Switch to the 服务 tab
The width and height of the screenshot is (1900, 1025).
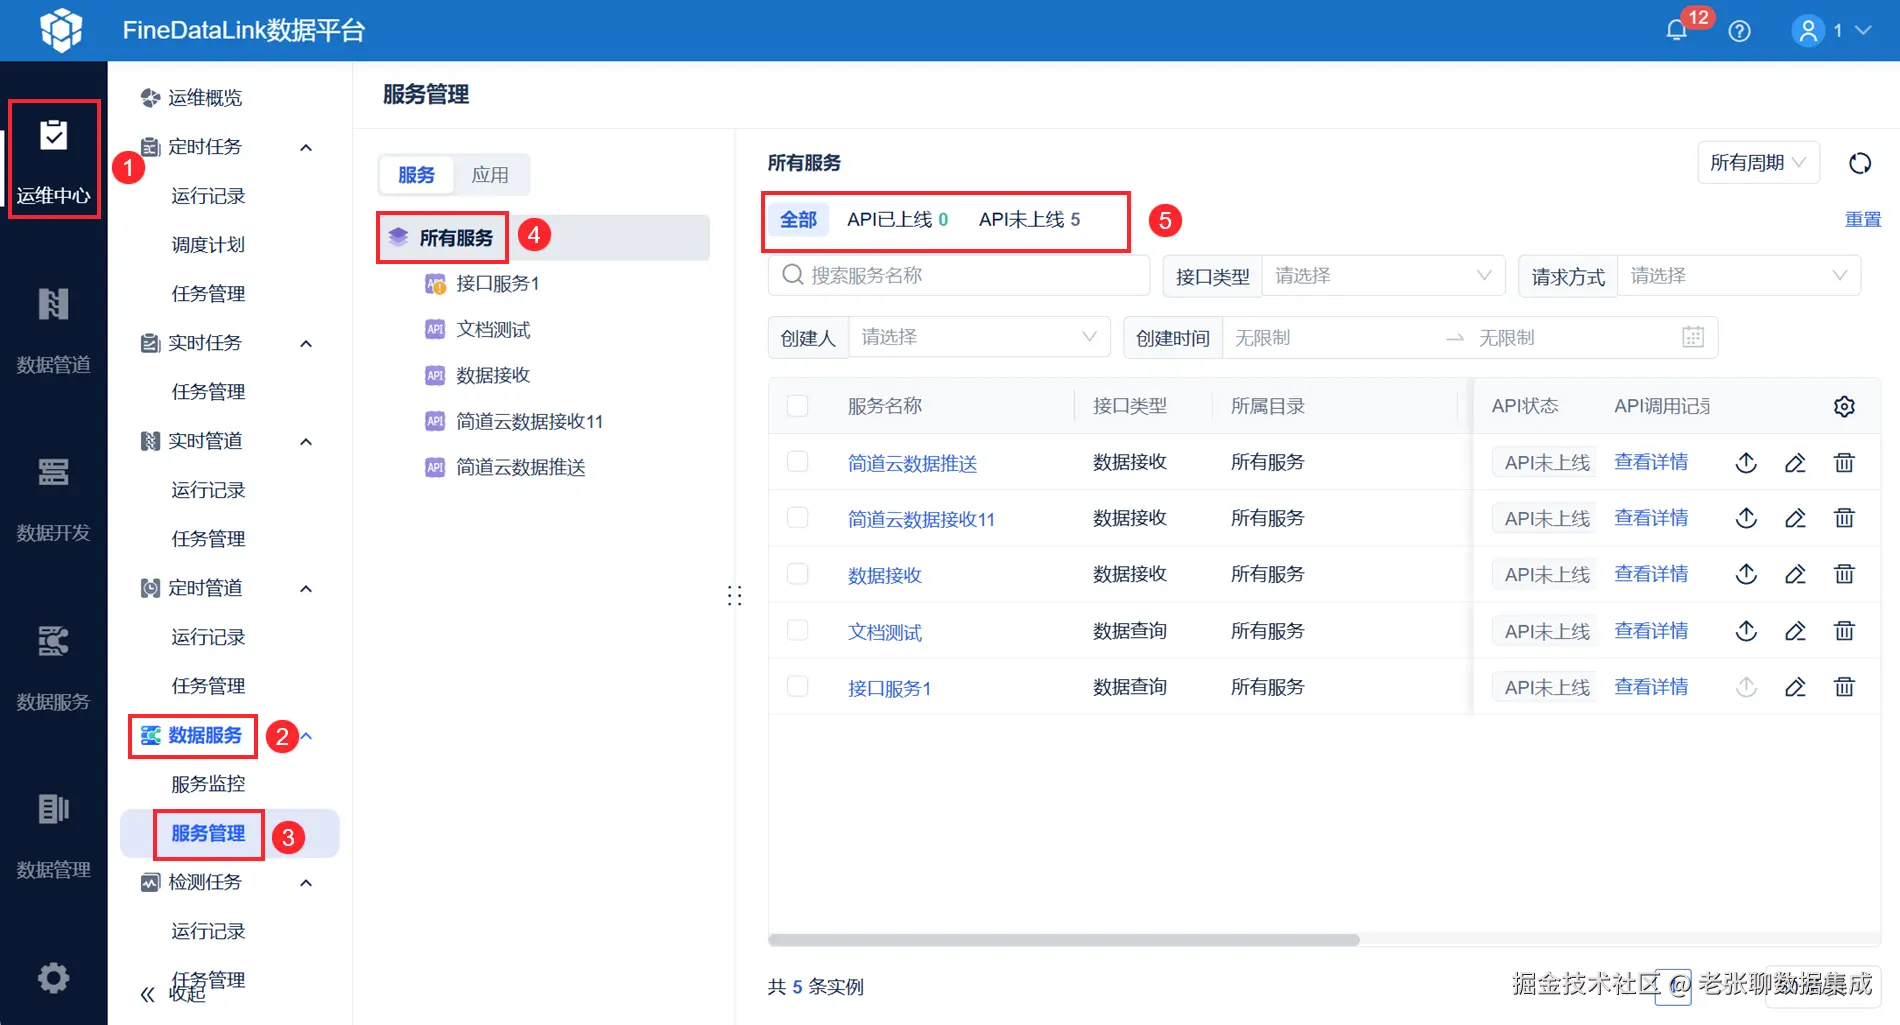pyautogui.click(x=416, y=175)
